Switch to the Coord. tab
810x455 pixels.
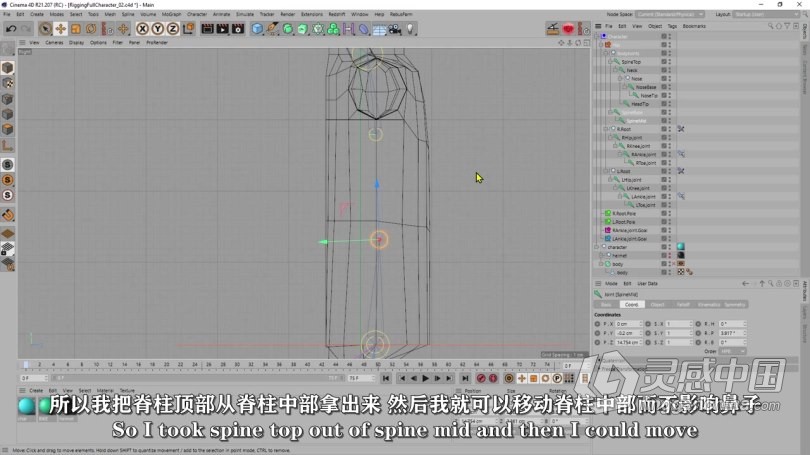coord(631,305)
